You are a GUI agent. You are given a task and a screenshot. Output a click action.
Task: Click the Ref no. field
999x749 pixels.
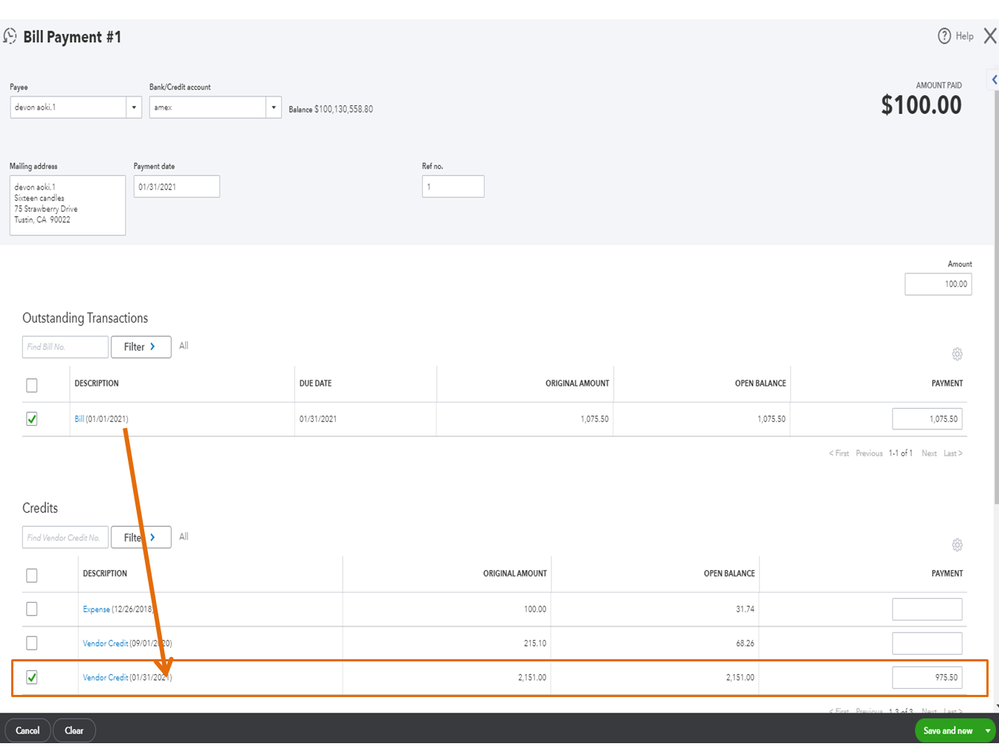[453, 187]
